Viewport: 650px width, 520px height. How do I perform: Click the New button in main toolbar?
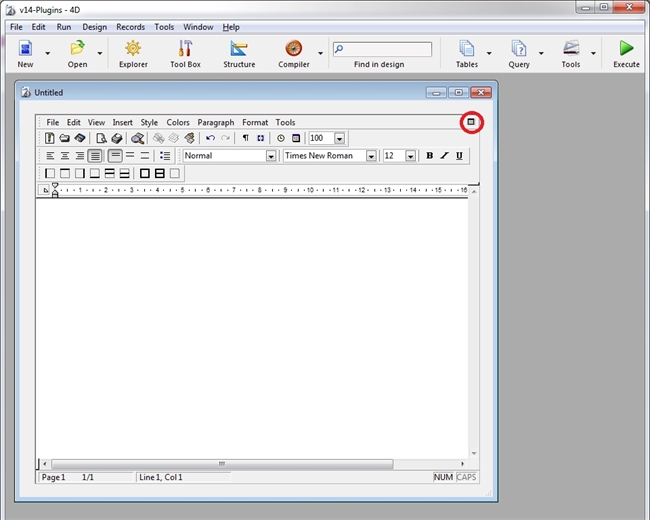(25, 53)
